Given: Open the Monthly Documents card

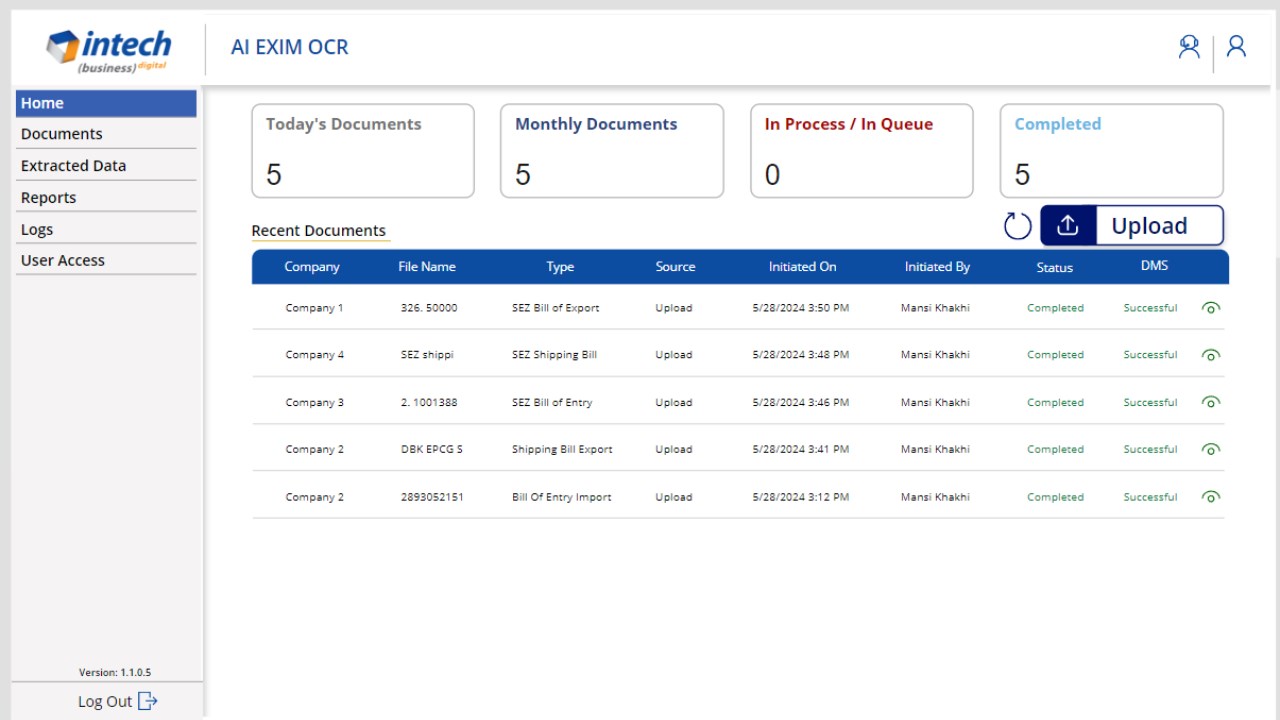Looking at the screenshot, I should point(612,151).
